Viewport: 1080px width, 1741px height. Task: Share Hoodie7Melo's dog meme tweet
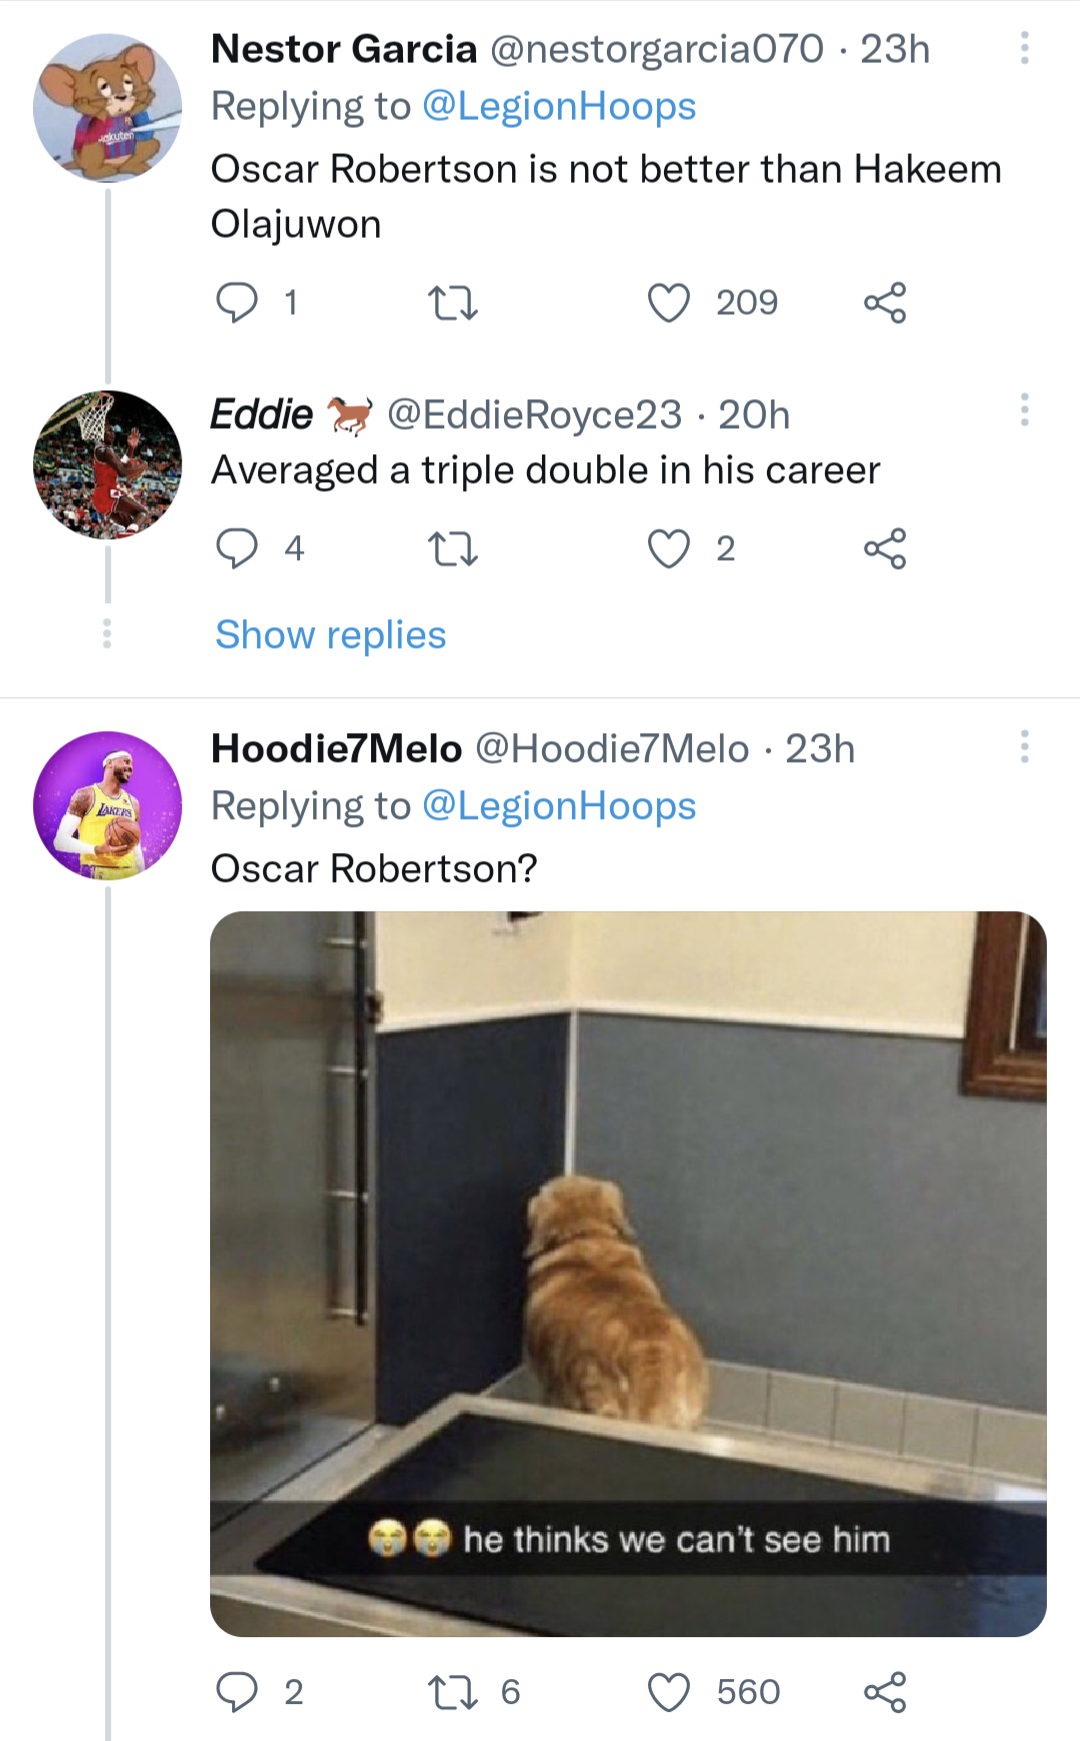[x=885, y=1691]
